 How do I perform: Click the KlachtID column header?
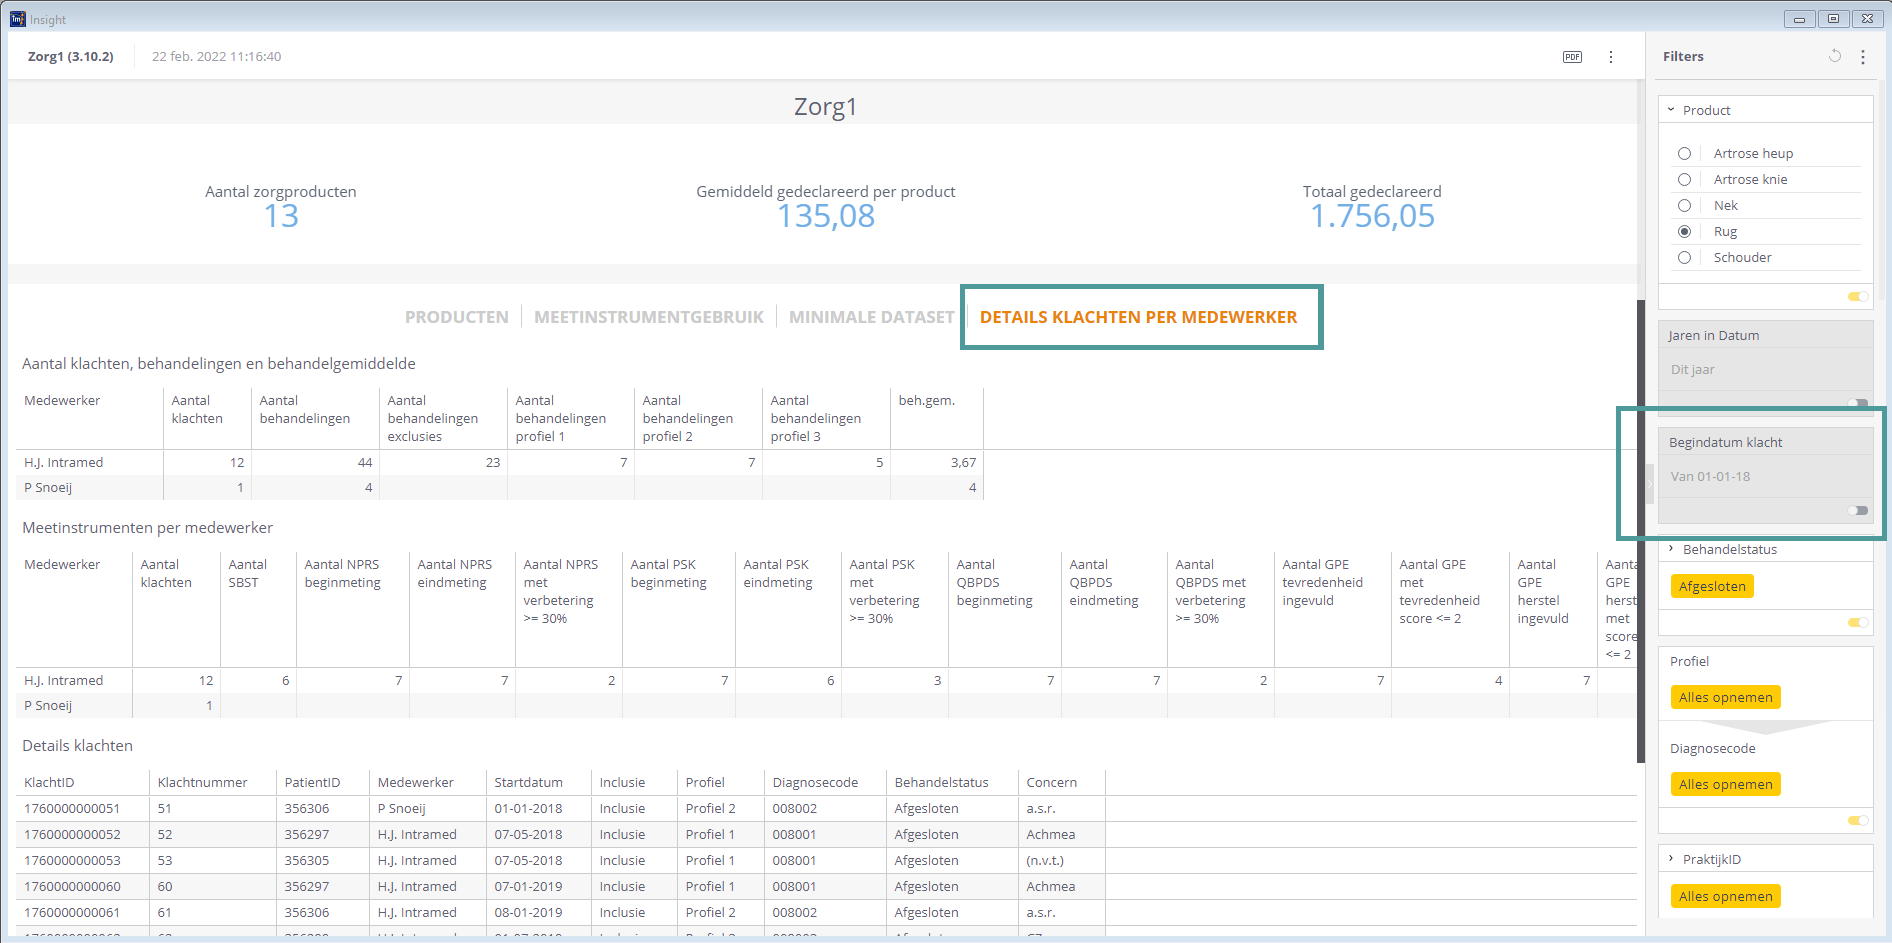point(49,783)
